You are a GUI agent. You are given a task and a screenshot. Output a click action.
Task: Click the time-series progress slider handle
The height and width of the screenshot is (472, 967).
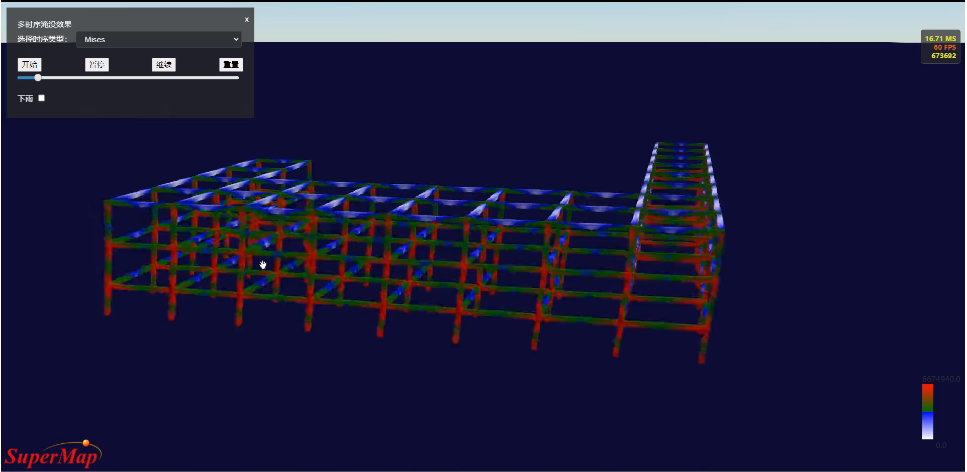pos(38,78)
